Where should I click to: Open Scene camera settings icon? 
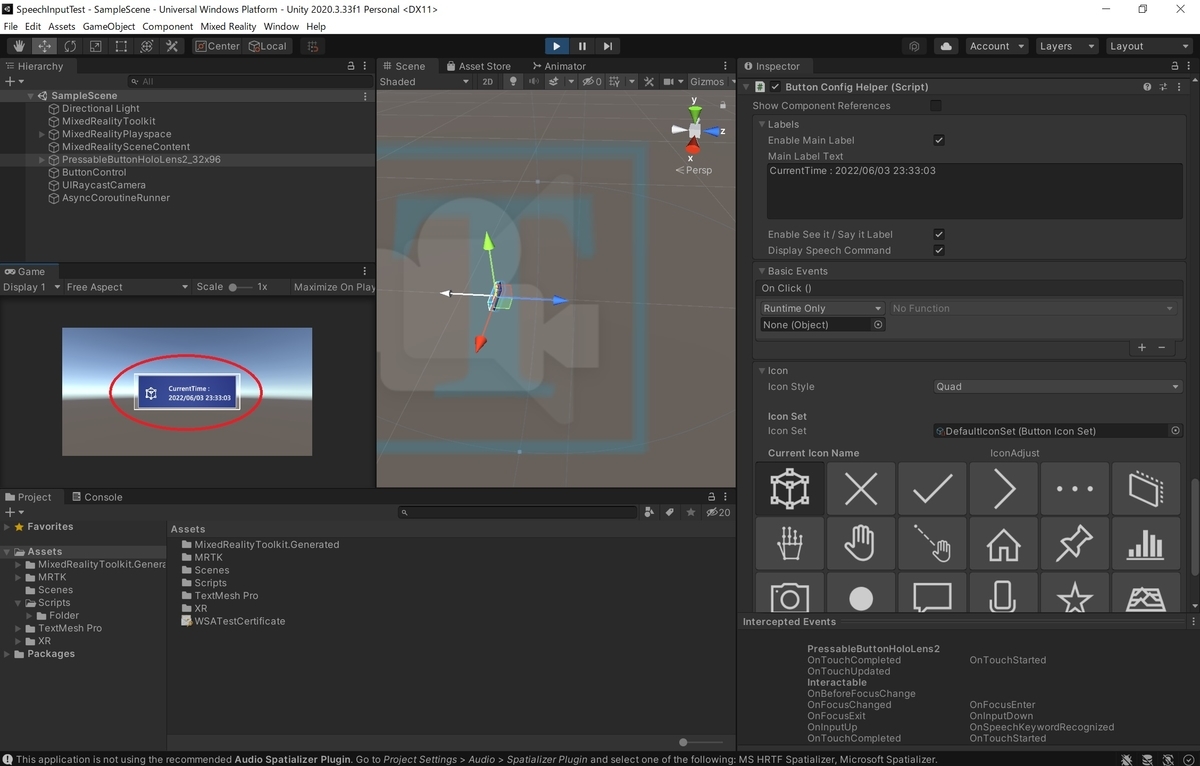click(x=669, y=82)
